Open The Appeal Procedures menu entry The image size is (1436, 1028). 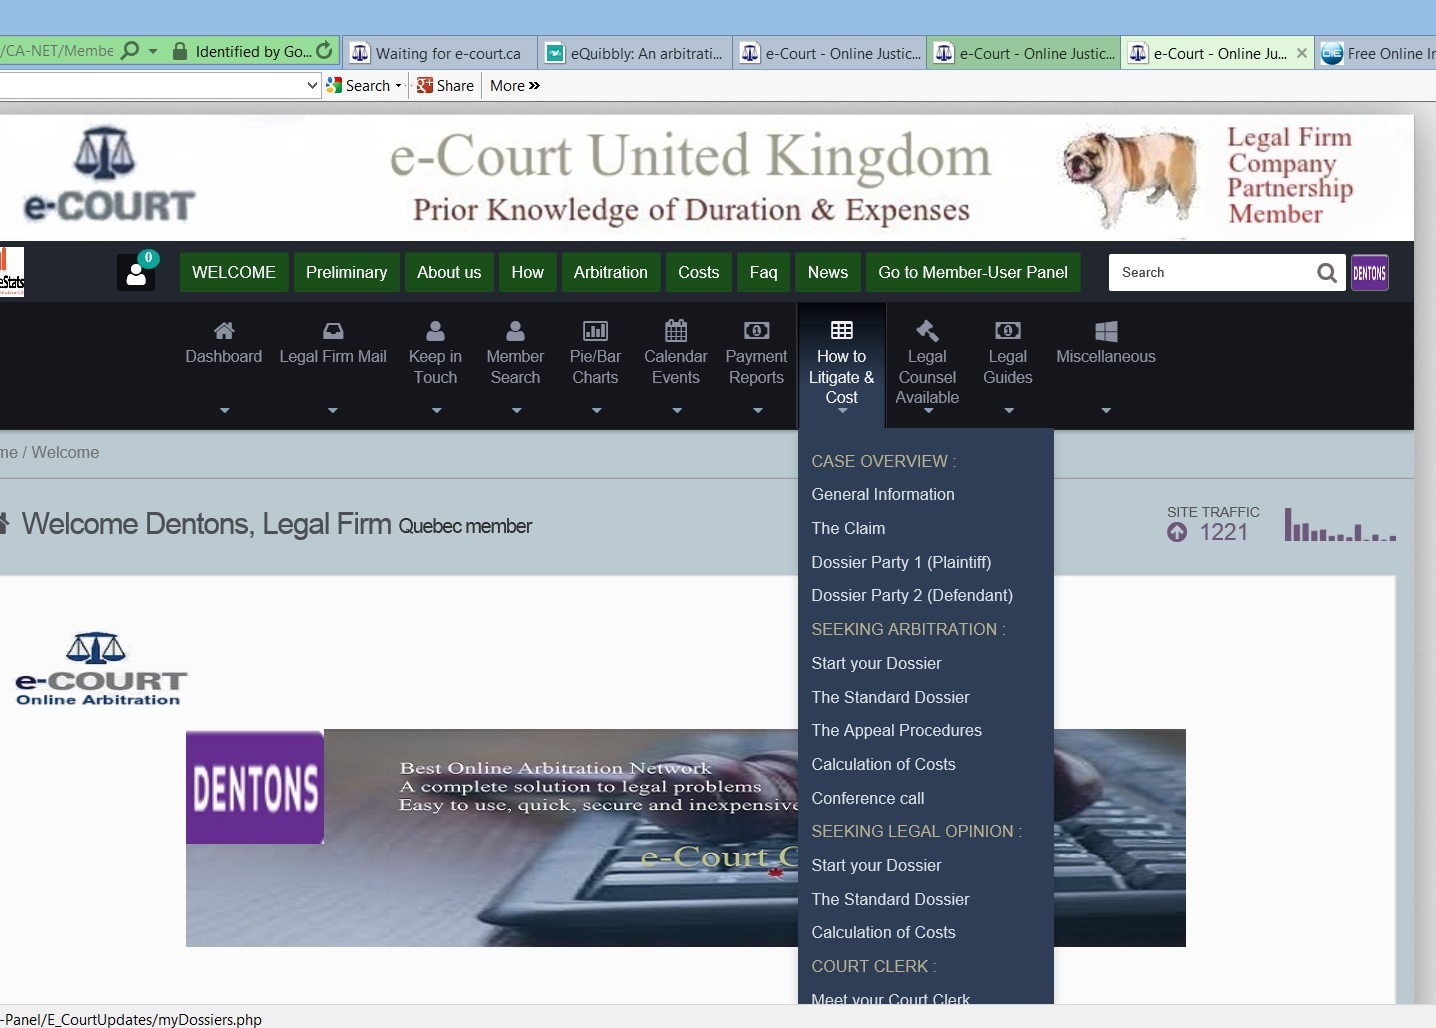tap(896, 730)
